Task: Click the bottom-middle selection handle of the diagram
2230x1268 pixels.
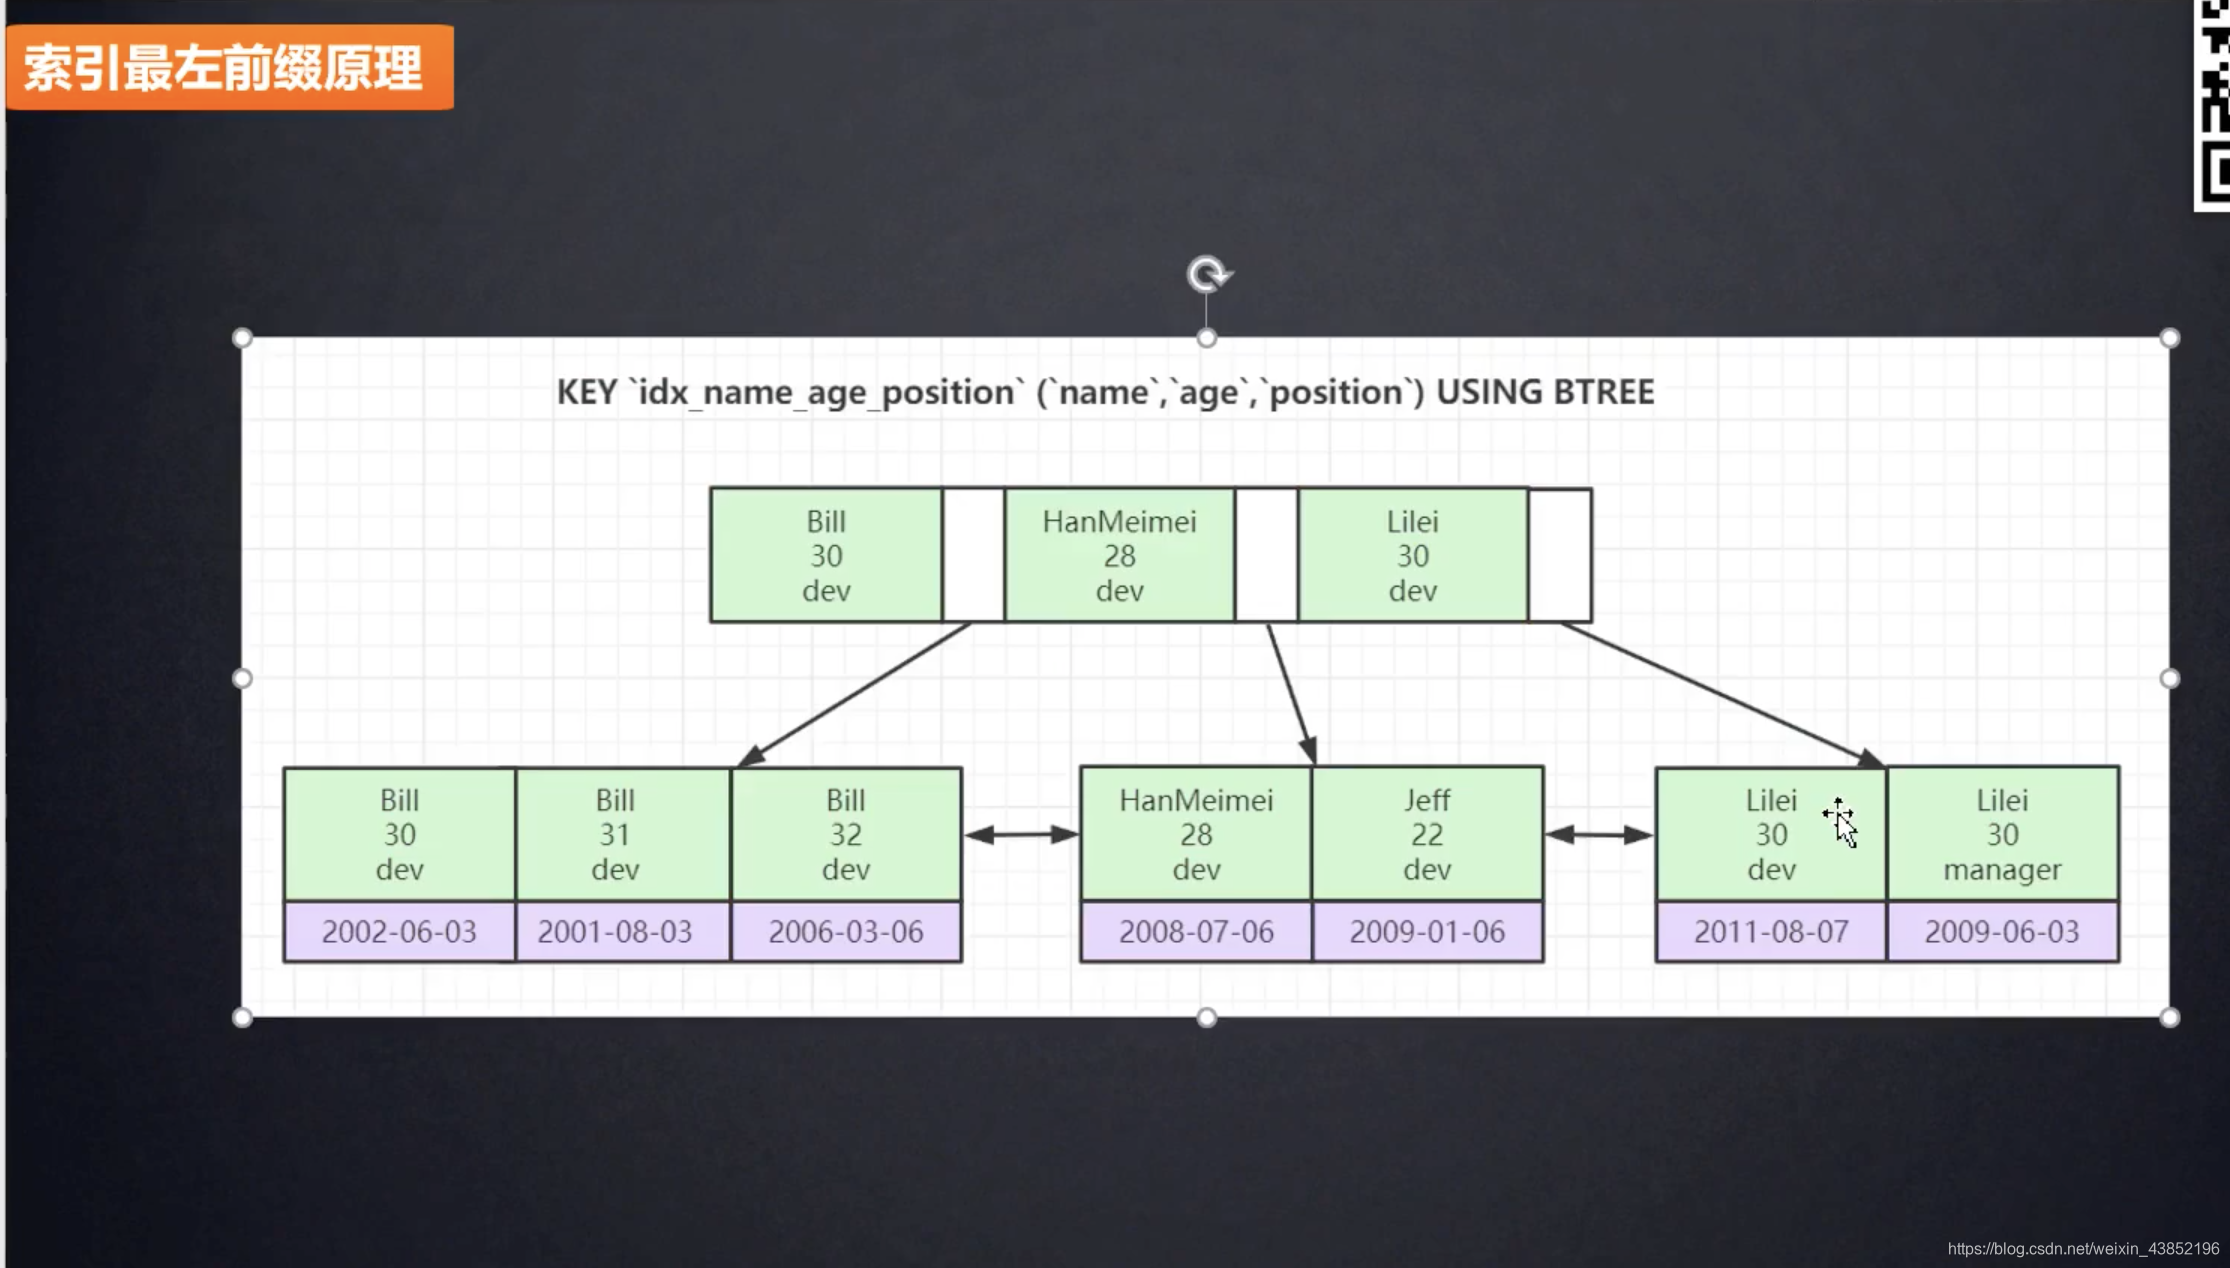Action: (1207, 1017)
